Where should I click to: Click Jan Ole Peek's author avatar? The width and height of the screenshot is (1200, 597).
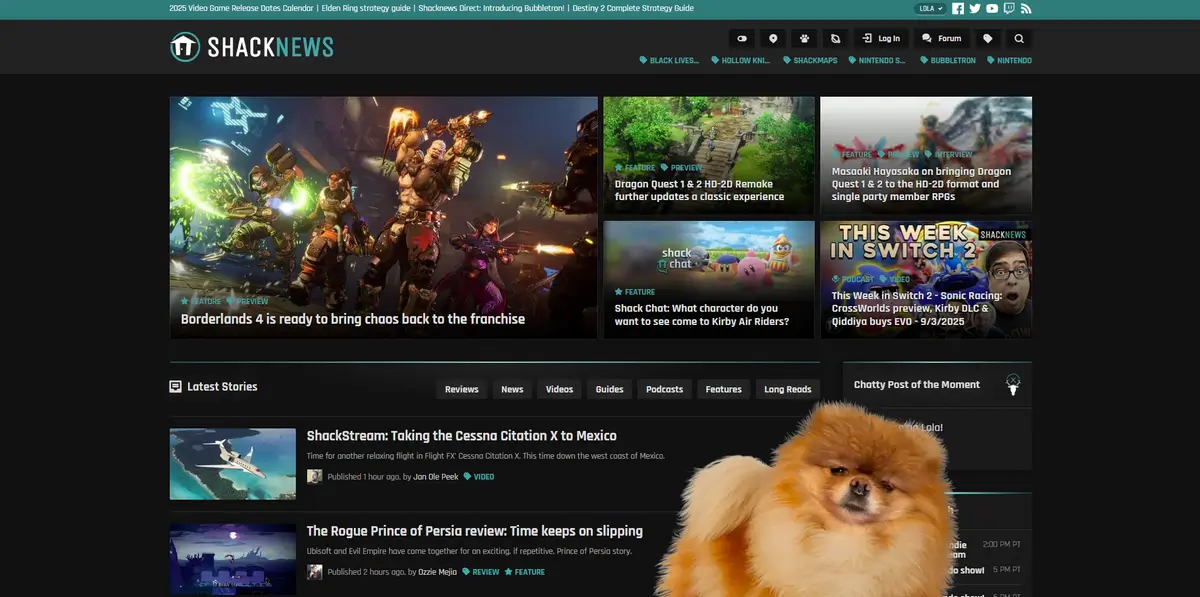pos(314,477)
